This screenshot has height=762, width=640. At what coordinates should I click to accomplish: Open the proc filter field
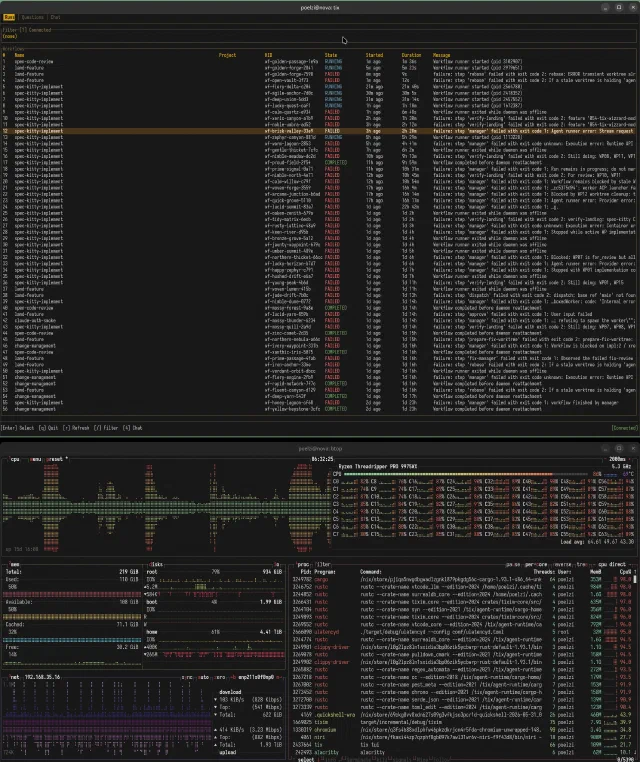coord(323,565)
